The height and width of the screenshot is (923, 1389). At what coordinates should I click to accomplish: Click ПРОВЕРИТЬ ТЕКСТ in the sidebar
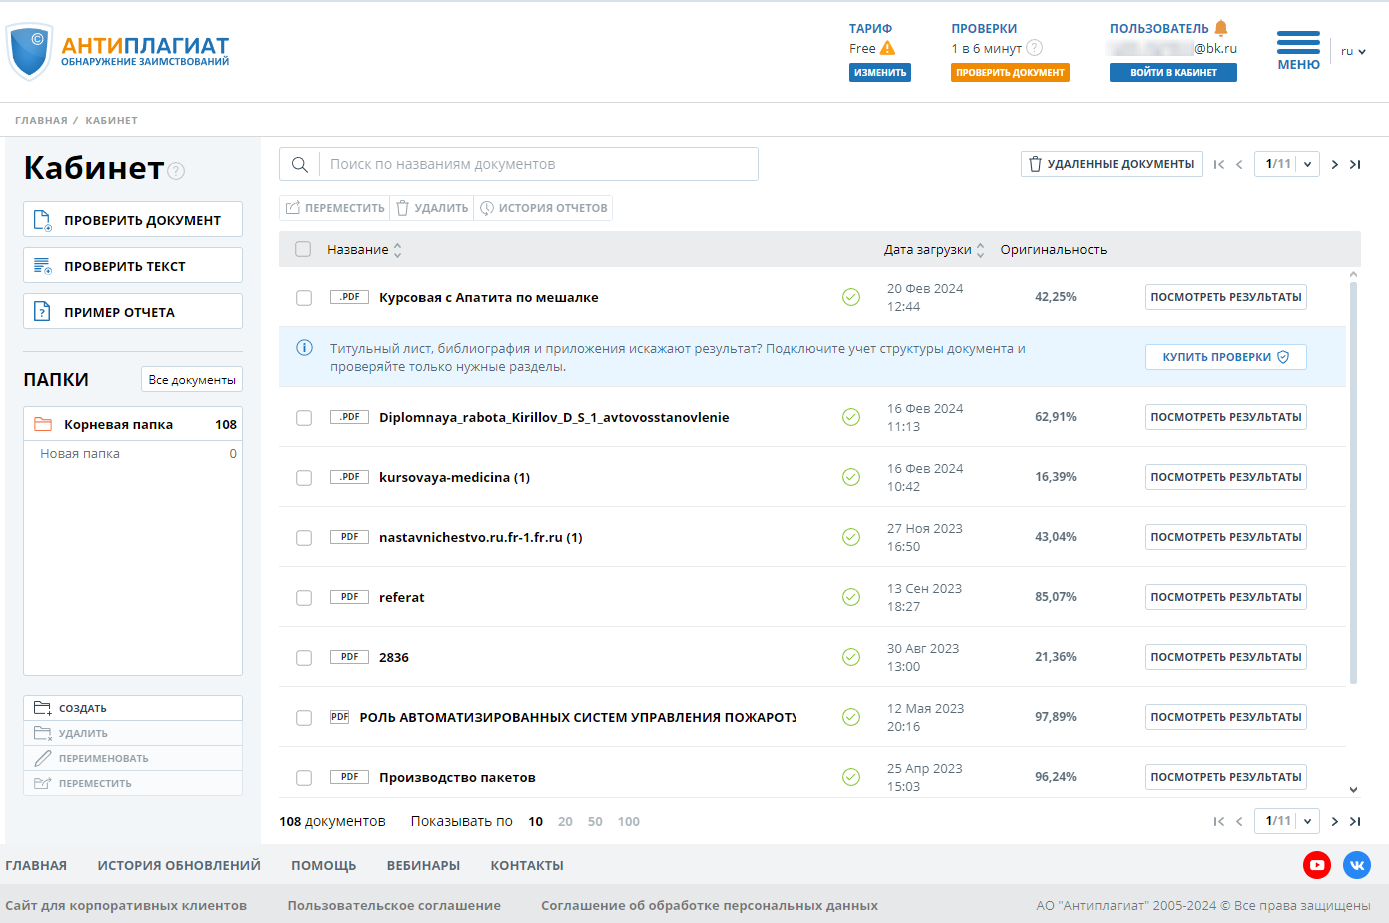click(x=133, y=266)
